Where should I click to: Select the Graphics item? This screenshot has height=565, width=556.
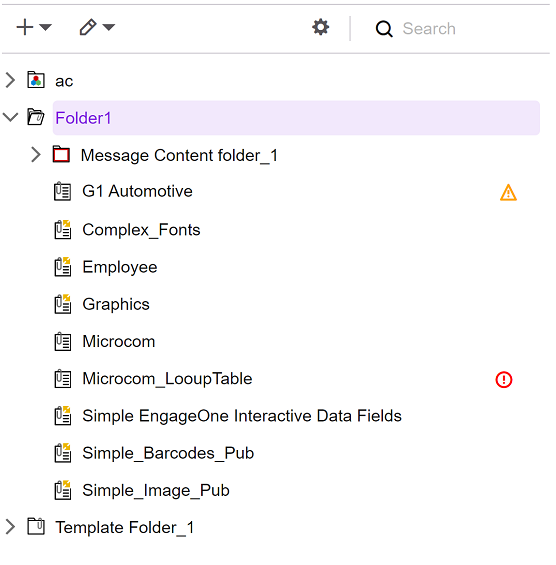[116, 304]
